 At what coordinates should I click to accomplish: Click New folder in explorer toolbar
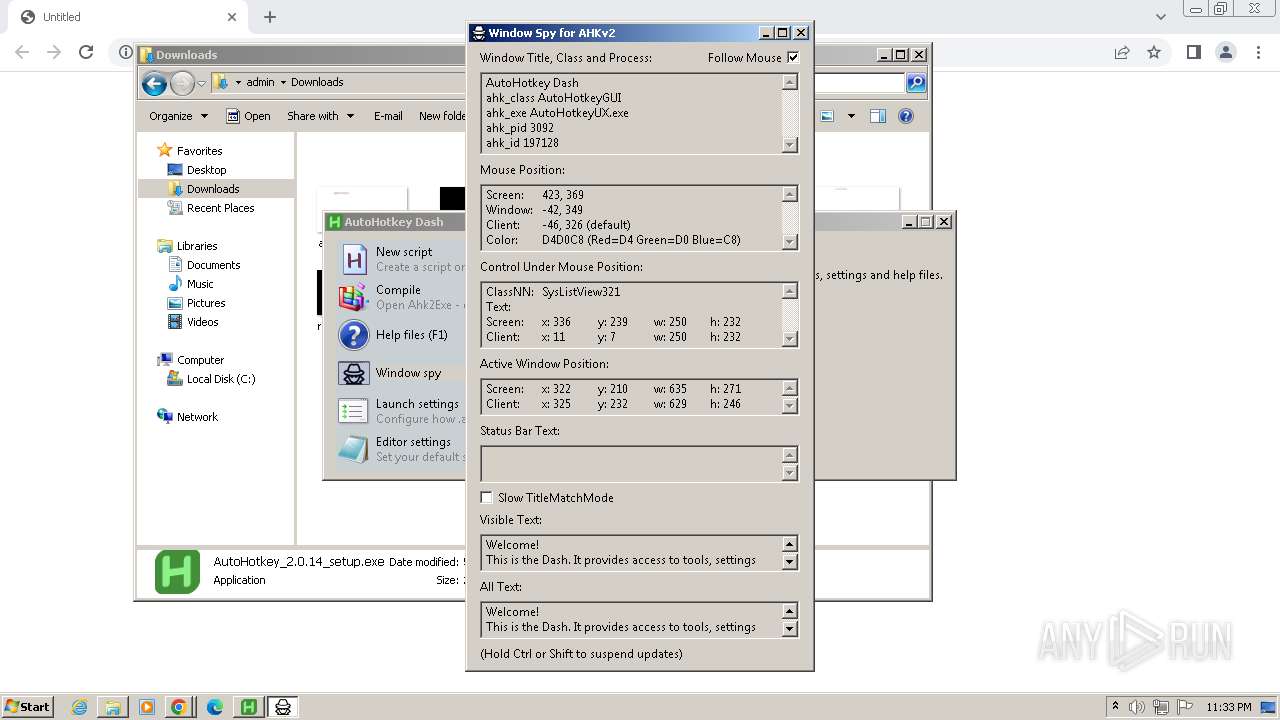(442, 116)
